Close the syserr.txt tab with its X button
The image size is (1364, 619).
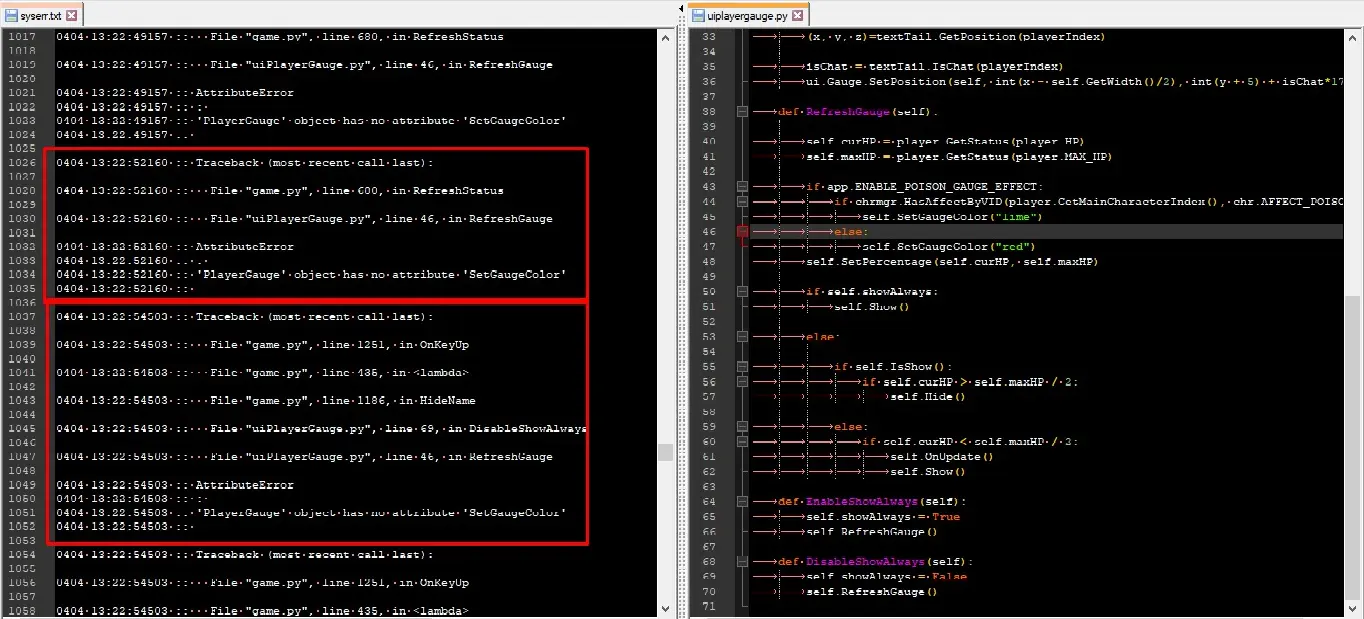[x=72, y=15]
